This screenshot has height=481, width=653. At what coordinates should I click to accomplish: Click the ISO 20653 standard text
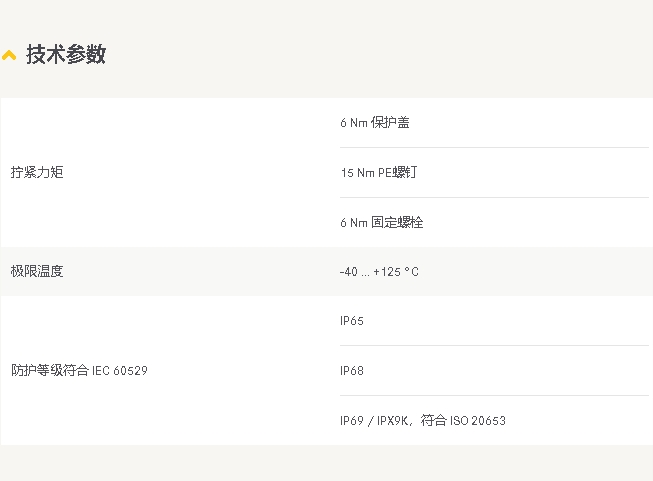coord(478,421)
